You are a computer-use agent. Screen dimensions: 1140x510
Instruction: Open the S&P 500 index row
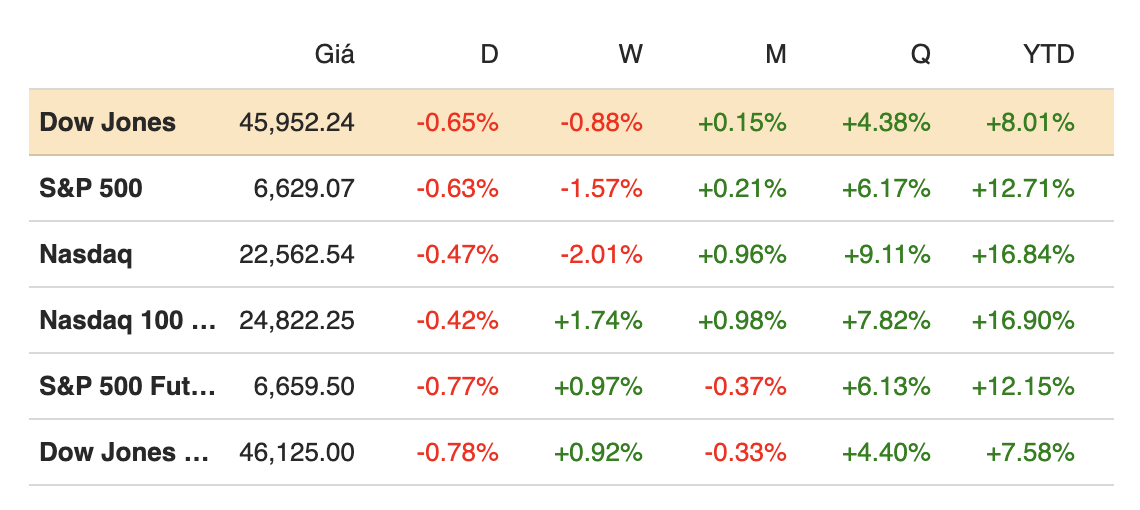[91, 188]
